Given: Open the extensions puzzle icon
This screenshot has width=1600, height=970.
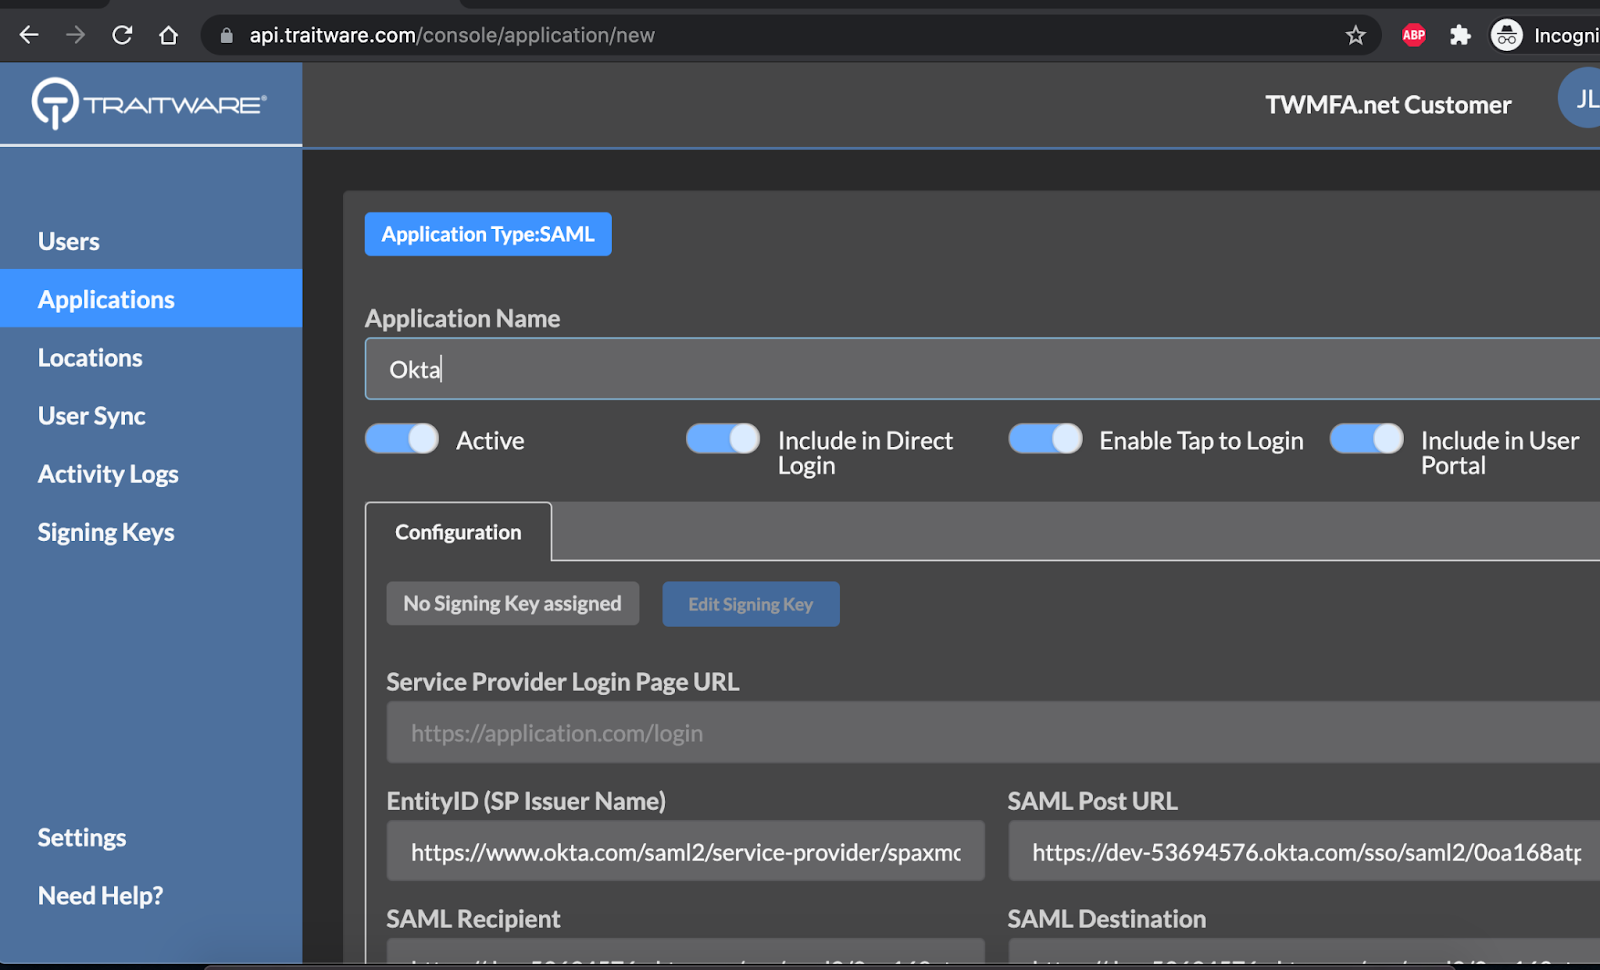Looking at the screenshot, I should click(1461, 35).
